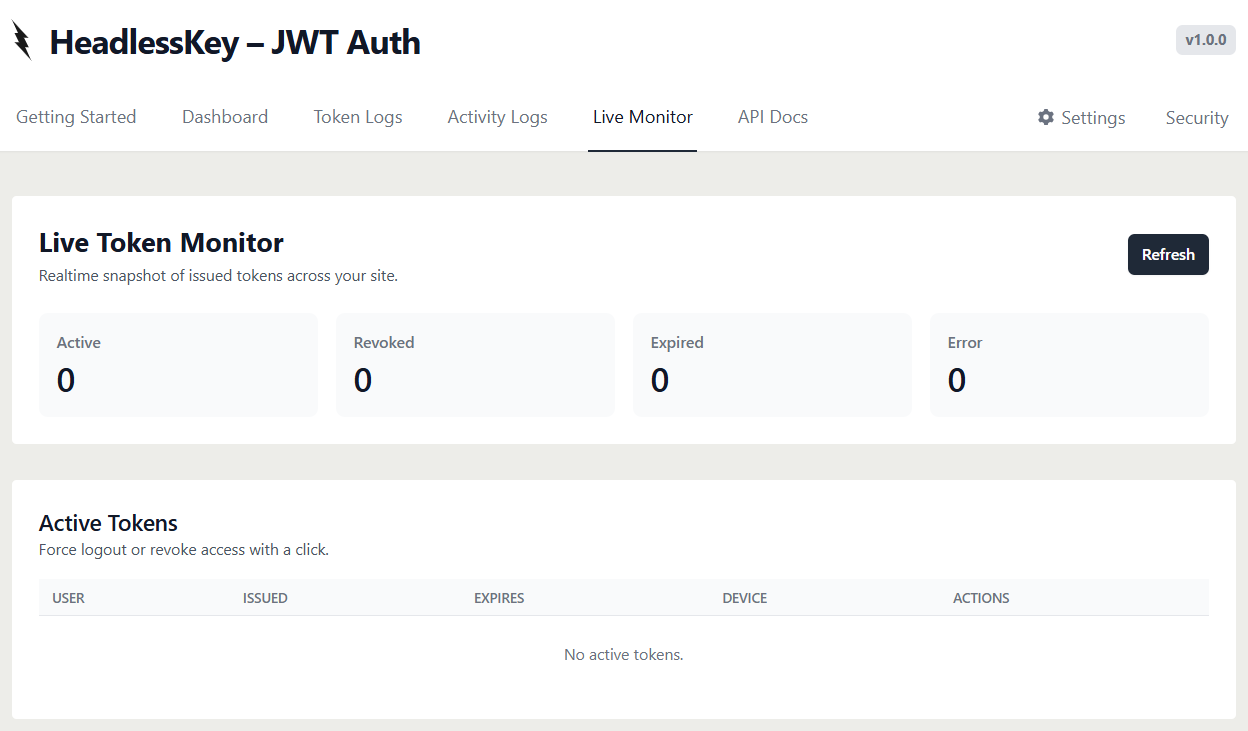Screen dimensions: 1248x731
Task: Click the HeadlessKey lightning bolt logo
Action: coord(21,41)
